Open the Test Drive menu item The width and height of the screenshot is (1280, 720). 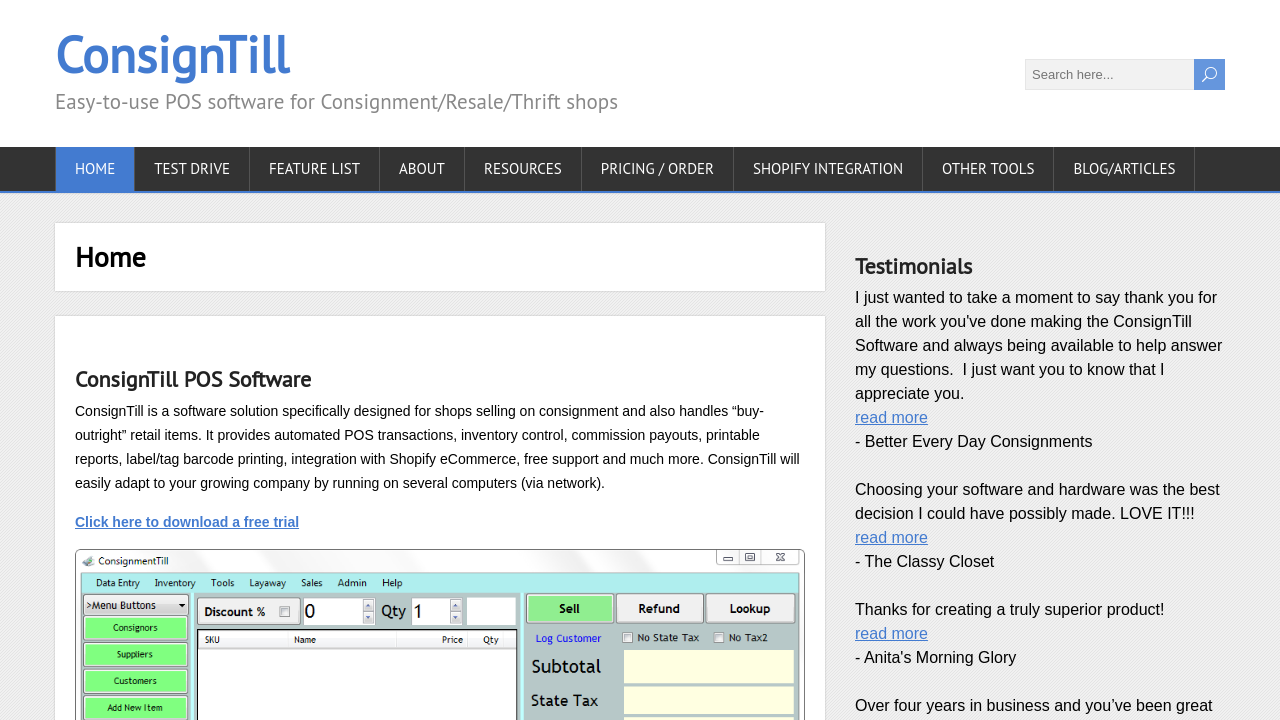[x=192, y=169]
